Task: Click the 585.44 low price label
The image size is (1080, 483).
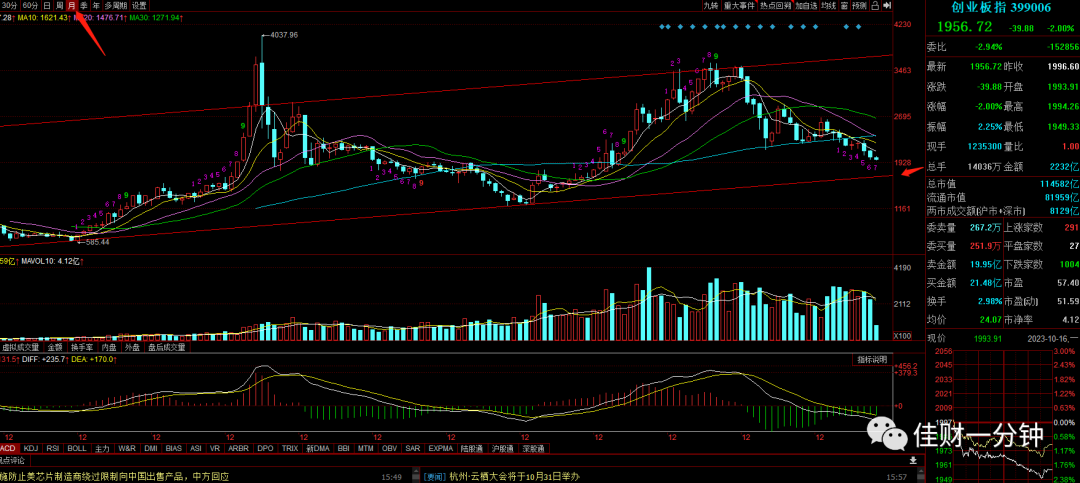Action: pos(95,242)
